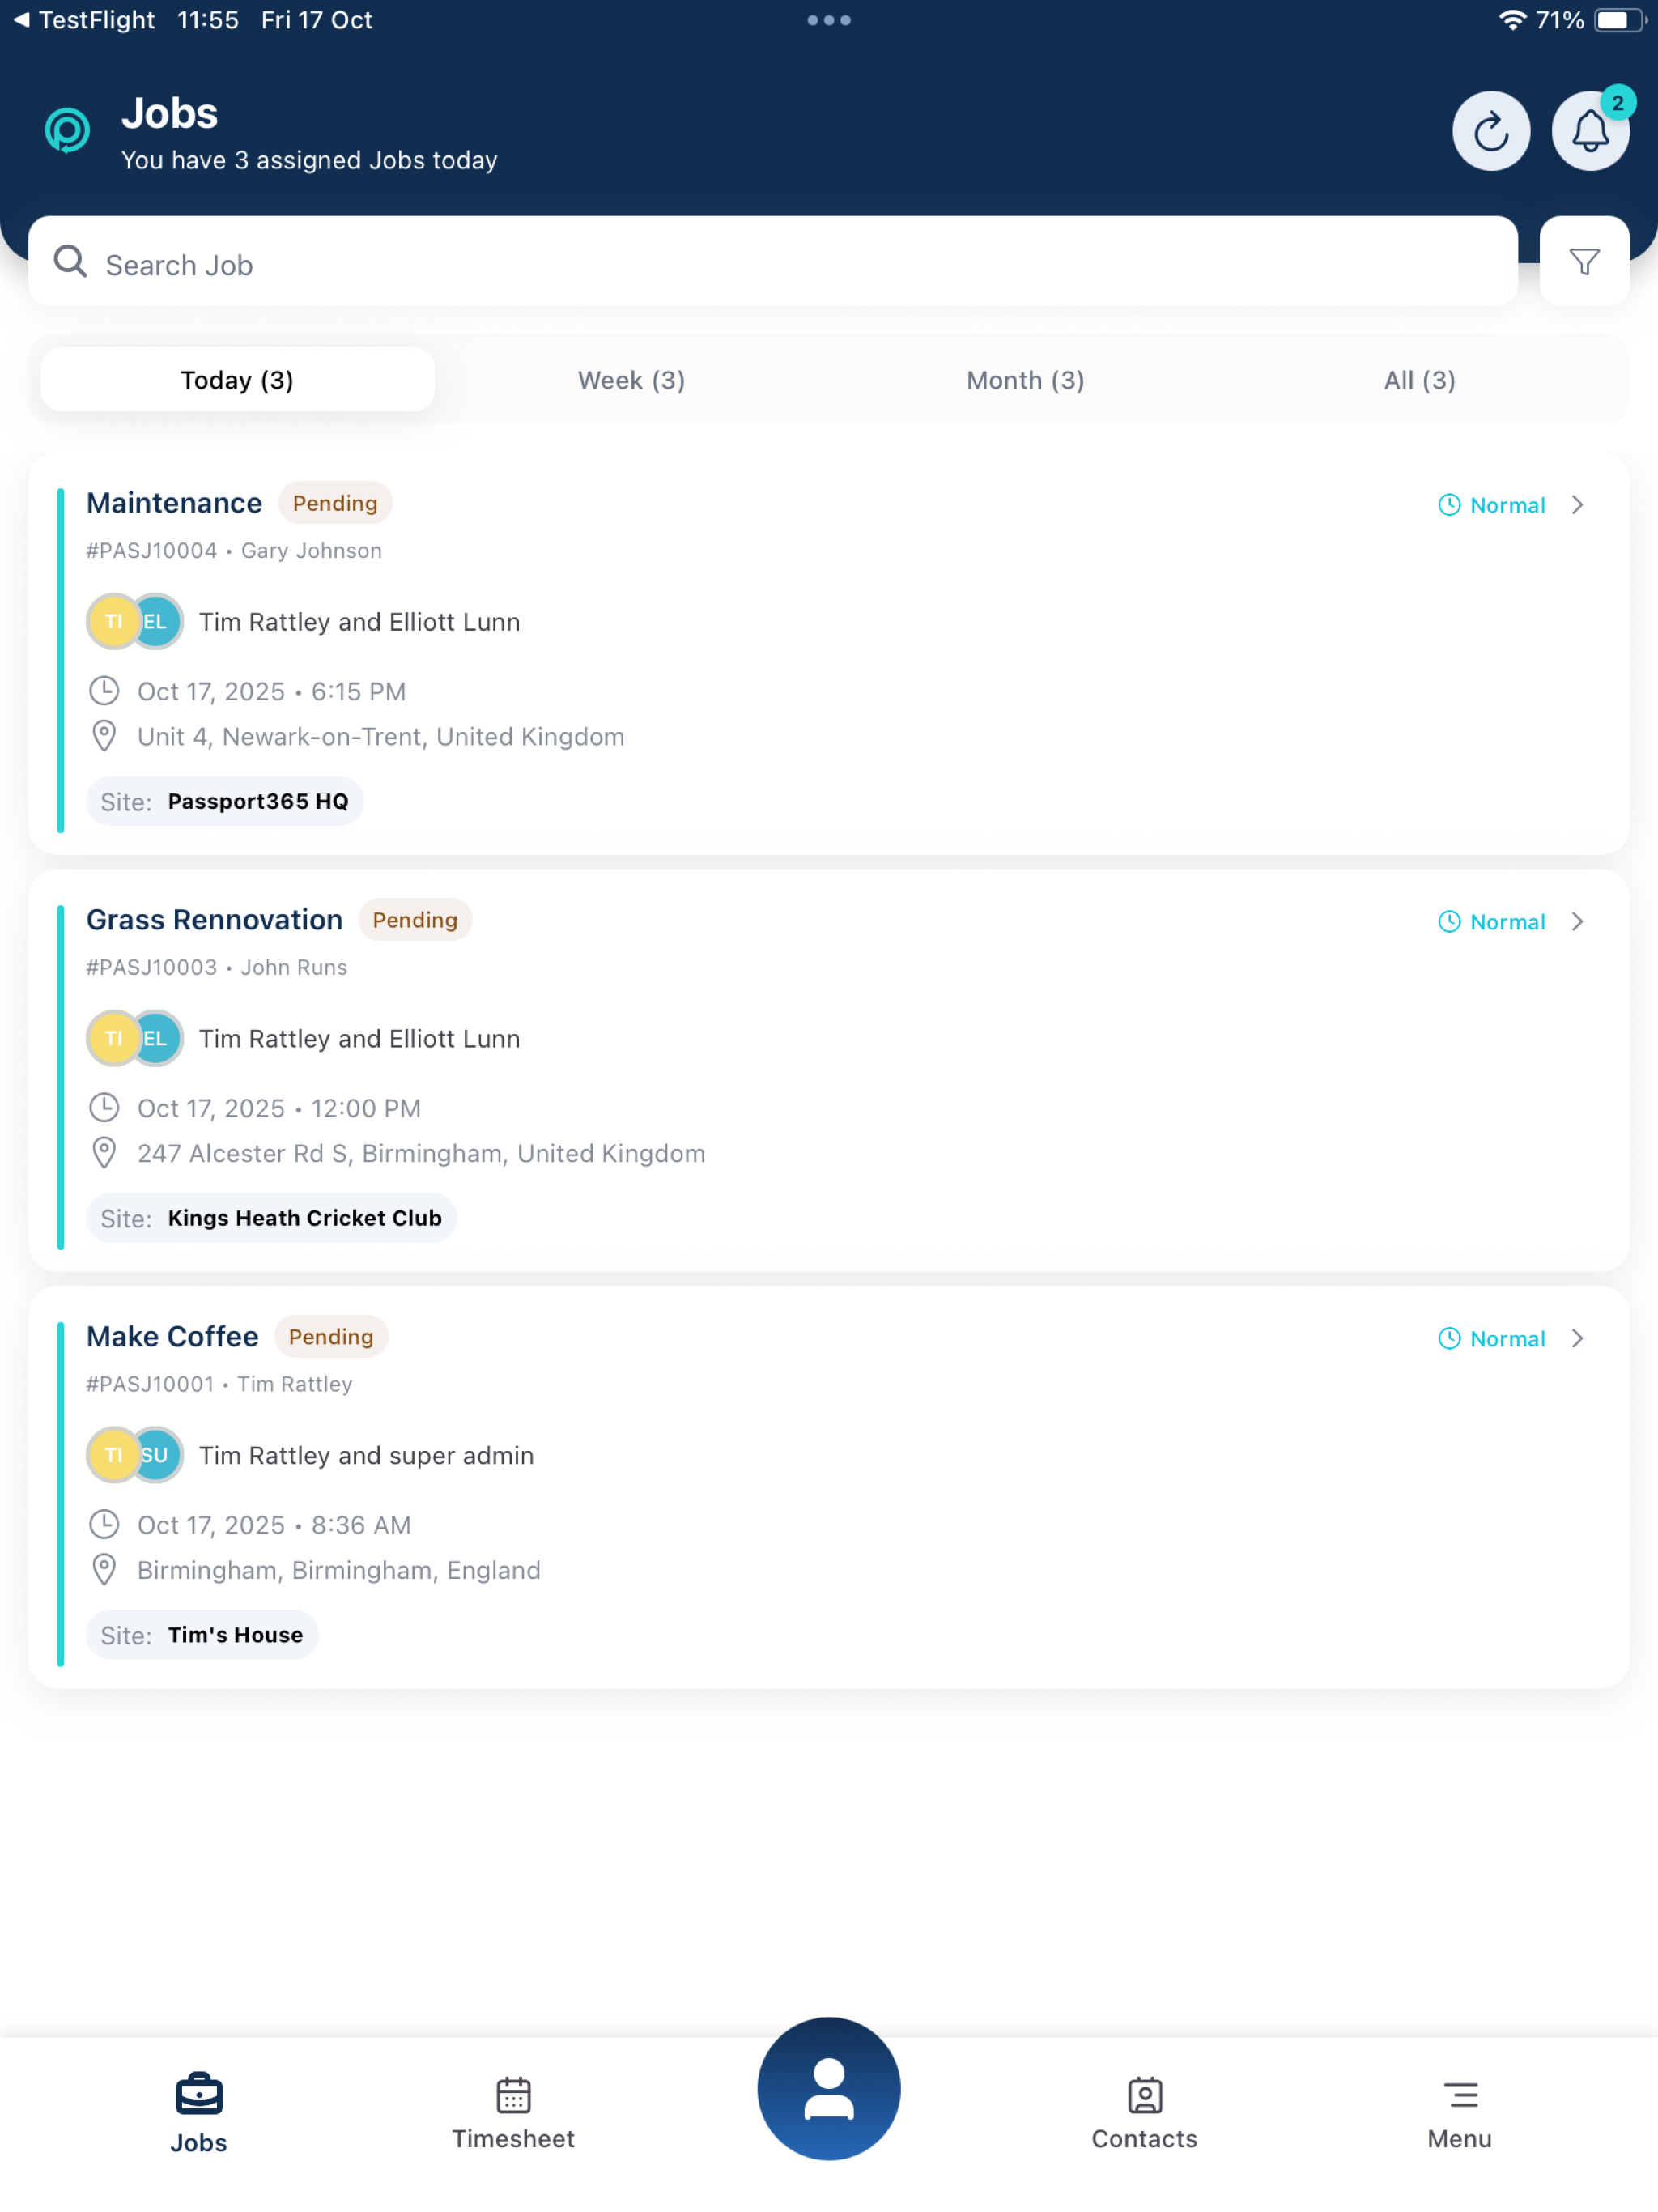Expand Maintenance job with chevron arrow
The image size is (1658, 2212).
[1577, 505]
